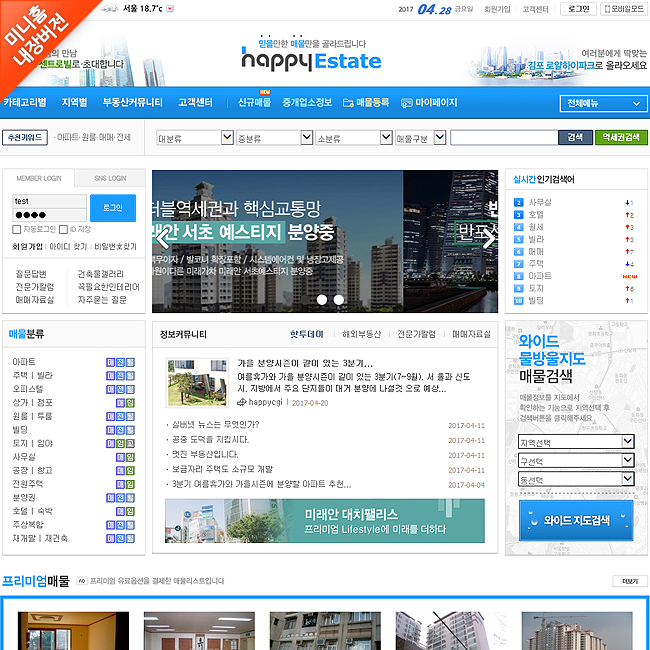Screen dimensions: 650x650
Task: Click the 매 badge in the 전원주택 row
Action: point(120,484)
